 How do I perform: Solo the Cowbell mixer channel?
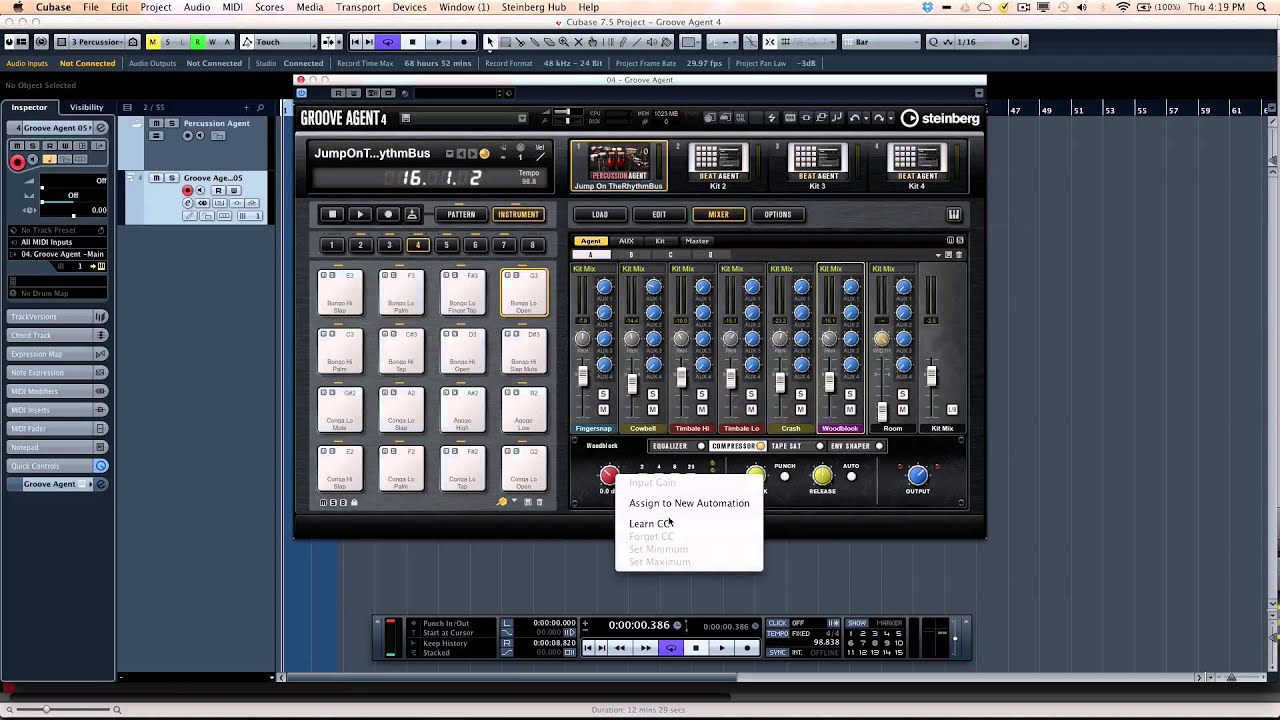click(x=653, y=395)
